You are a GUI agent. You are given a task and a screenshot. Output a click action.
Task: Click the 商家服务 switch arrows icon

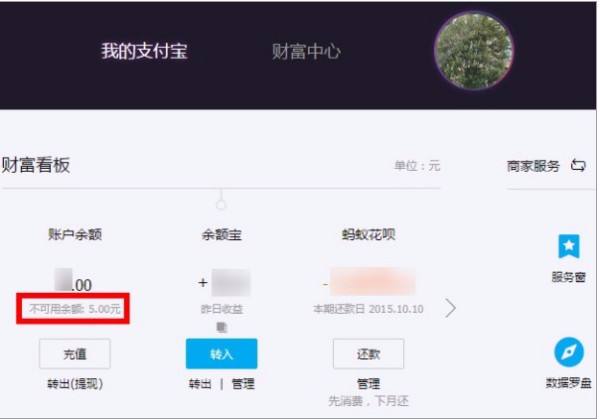pos(578,166)
